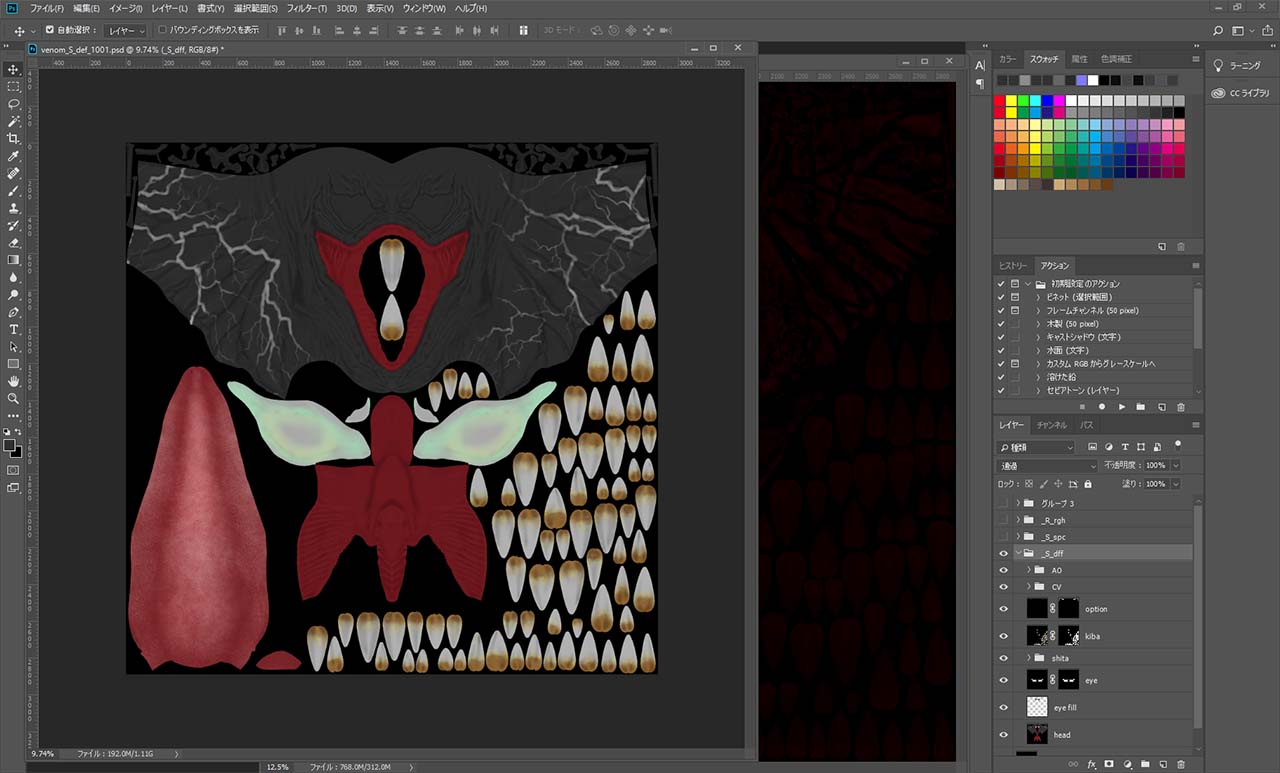This screenshot has height=773, width=1280.
Task: Click the lock all icon in Layers panel
Action: coord(1088,484)
